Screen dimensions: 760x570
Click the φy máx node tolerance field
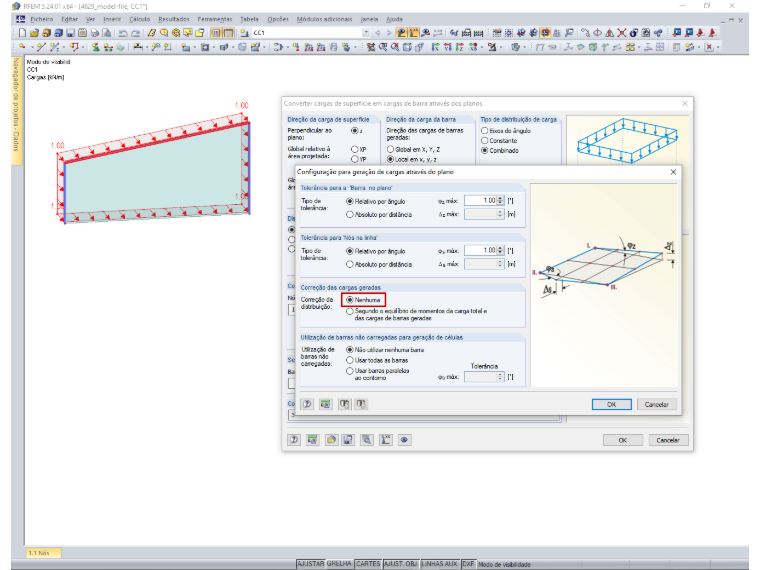click(480, 250)
